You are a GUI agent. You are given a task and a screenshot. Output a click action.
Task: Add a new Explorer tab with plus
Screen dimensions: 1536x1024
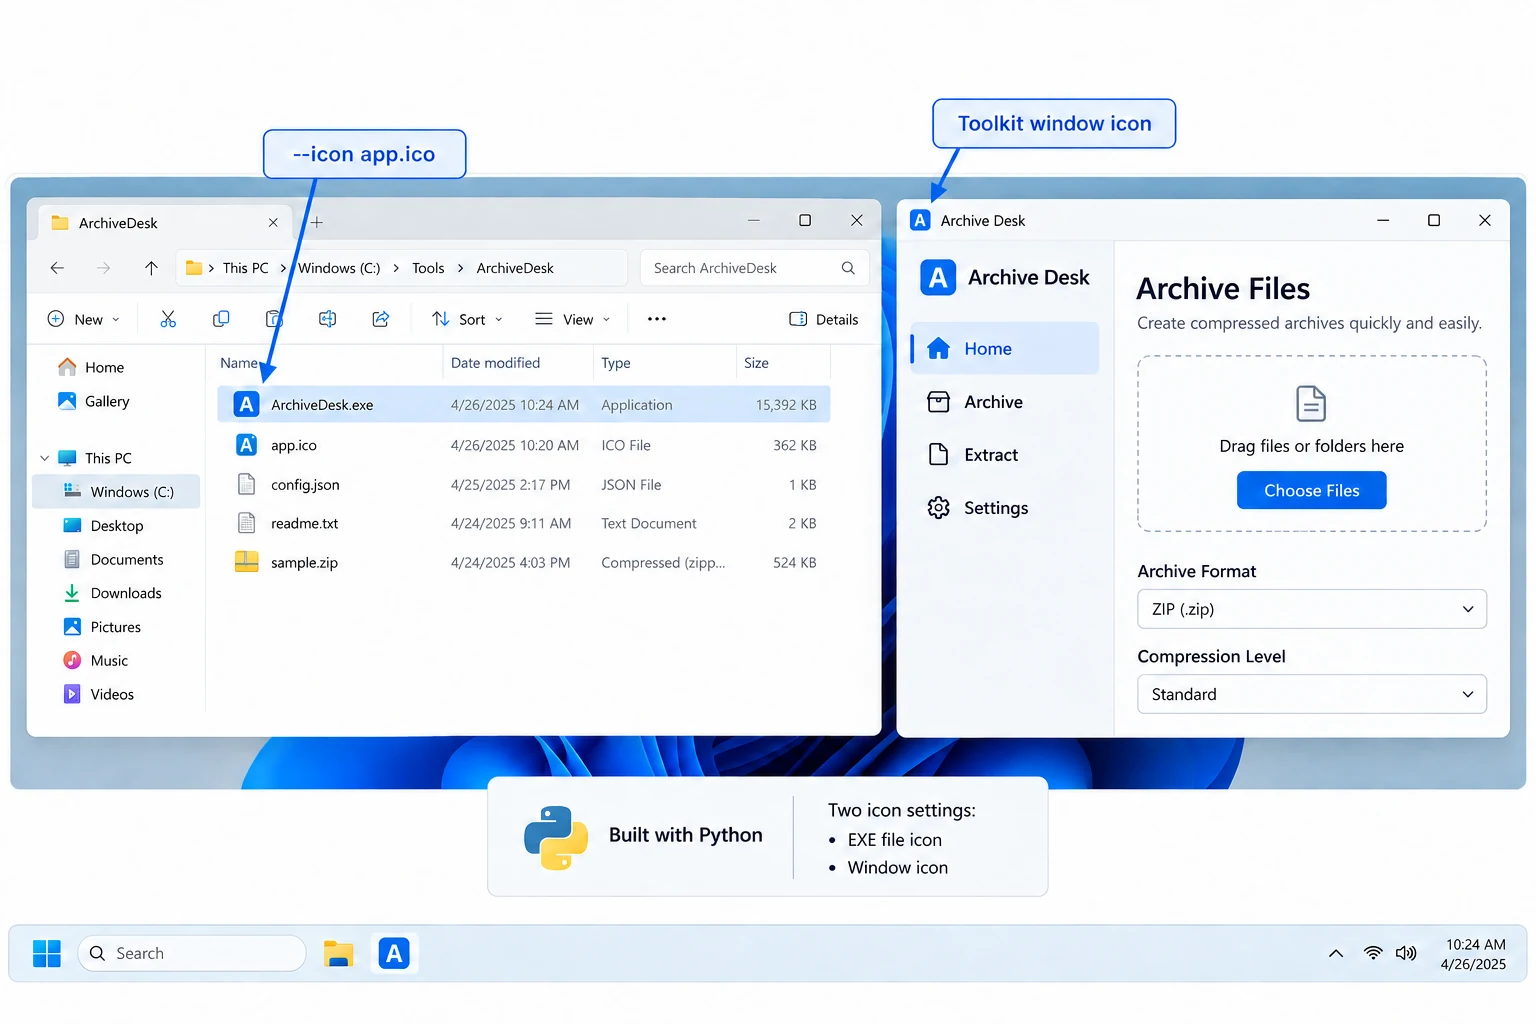click(317, 222)
